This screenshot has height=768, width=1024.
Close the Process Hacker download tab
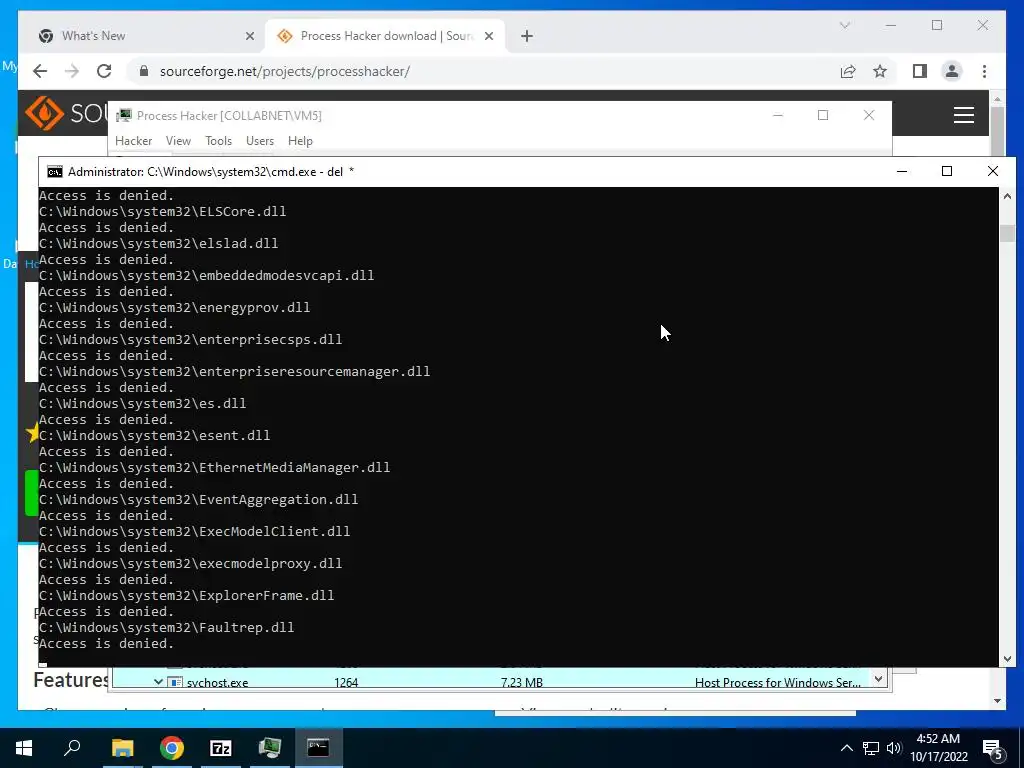[x=488, y=36]
